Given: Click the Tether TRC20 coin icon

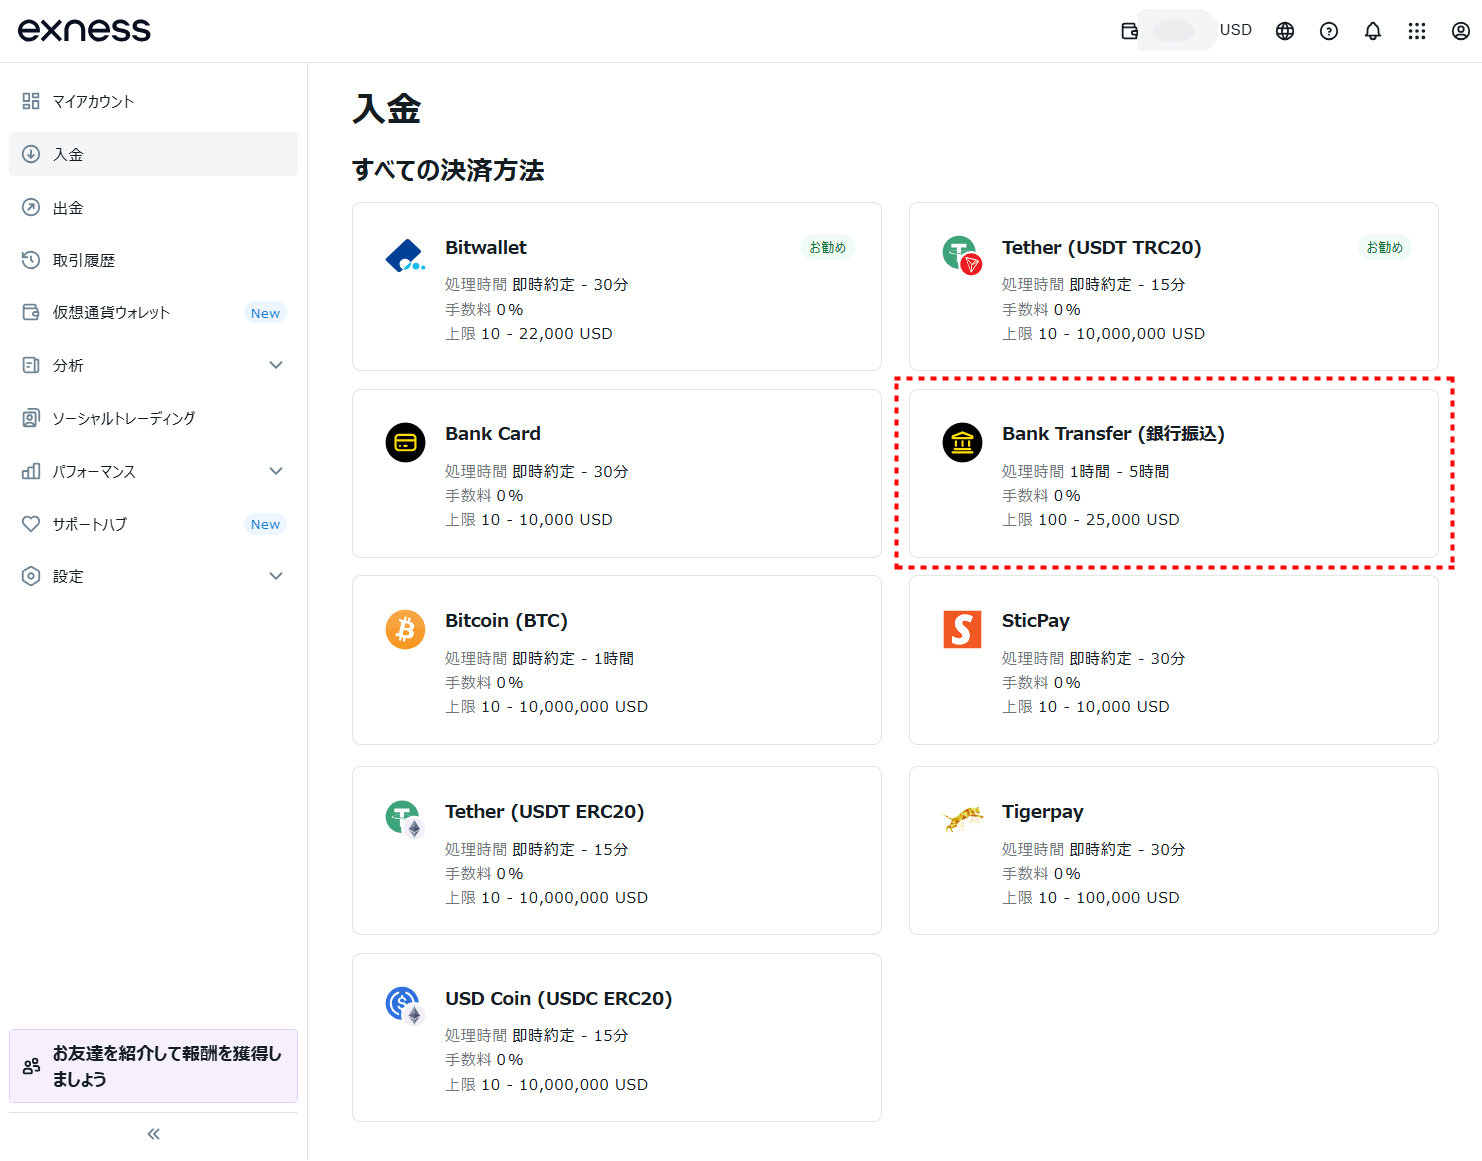Looking at the screenshot, I should (962, 254).
